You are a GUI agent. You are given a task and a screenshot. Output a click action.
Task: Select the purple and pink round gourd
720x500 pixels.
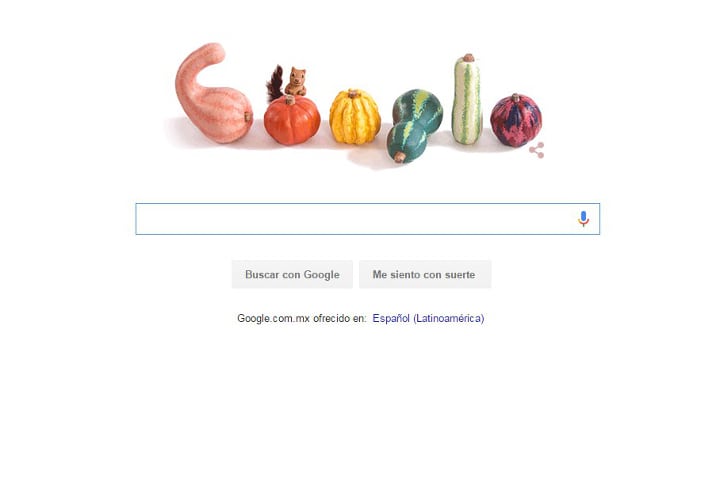pos(516,120)
